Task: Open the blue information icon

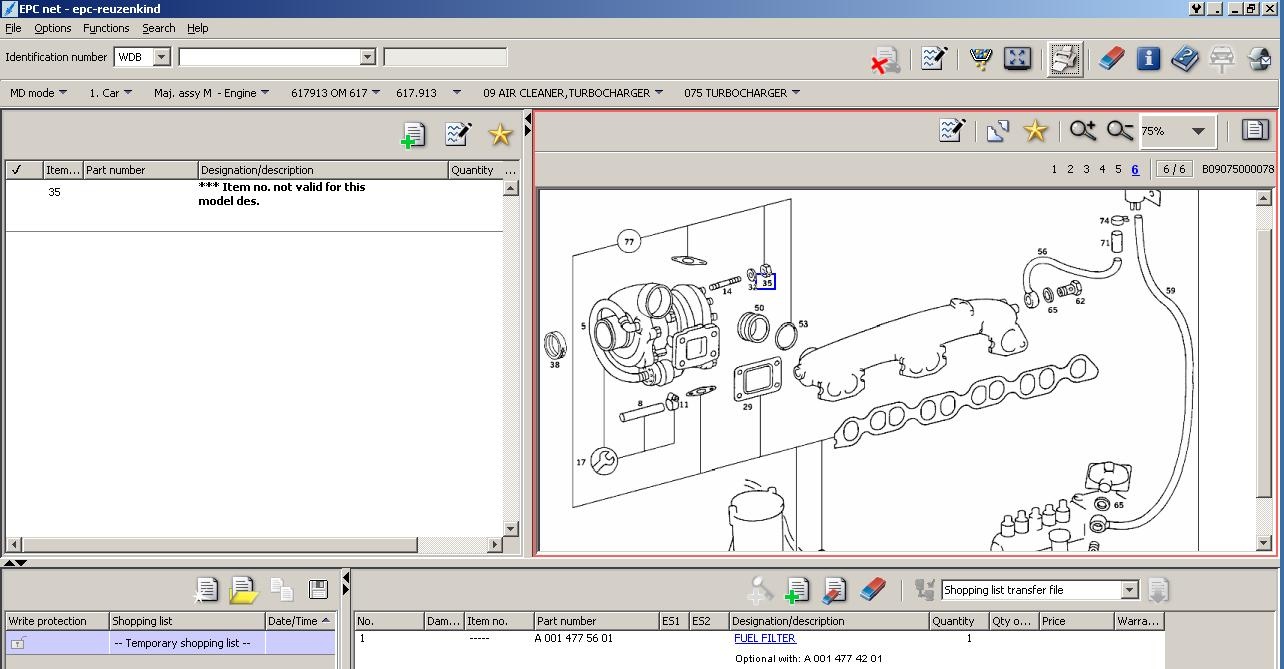Action: pyautogui.click(x=1148, y=58)
